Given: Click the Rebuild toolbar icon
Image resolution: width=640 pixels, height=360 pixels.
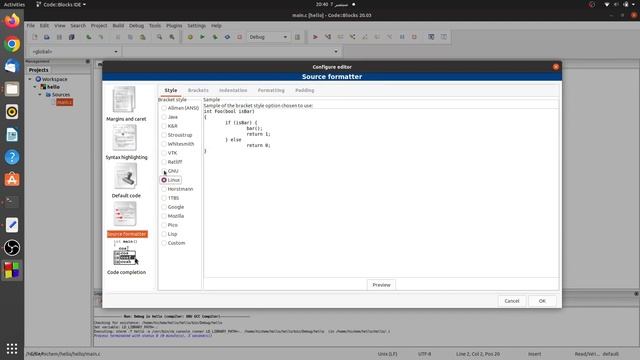Looking at the screenshot, I should (x=227, y=37).
